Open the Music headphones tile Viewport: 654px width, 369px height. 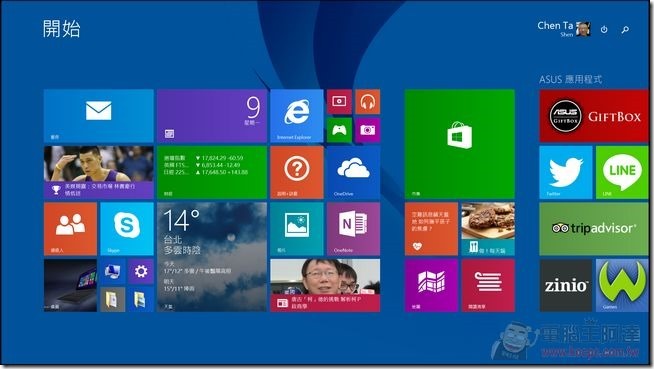pyautogui.click(x=367, y=101)
